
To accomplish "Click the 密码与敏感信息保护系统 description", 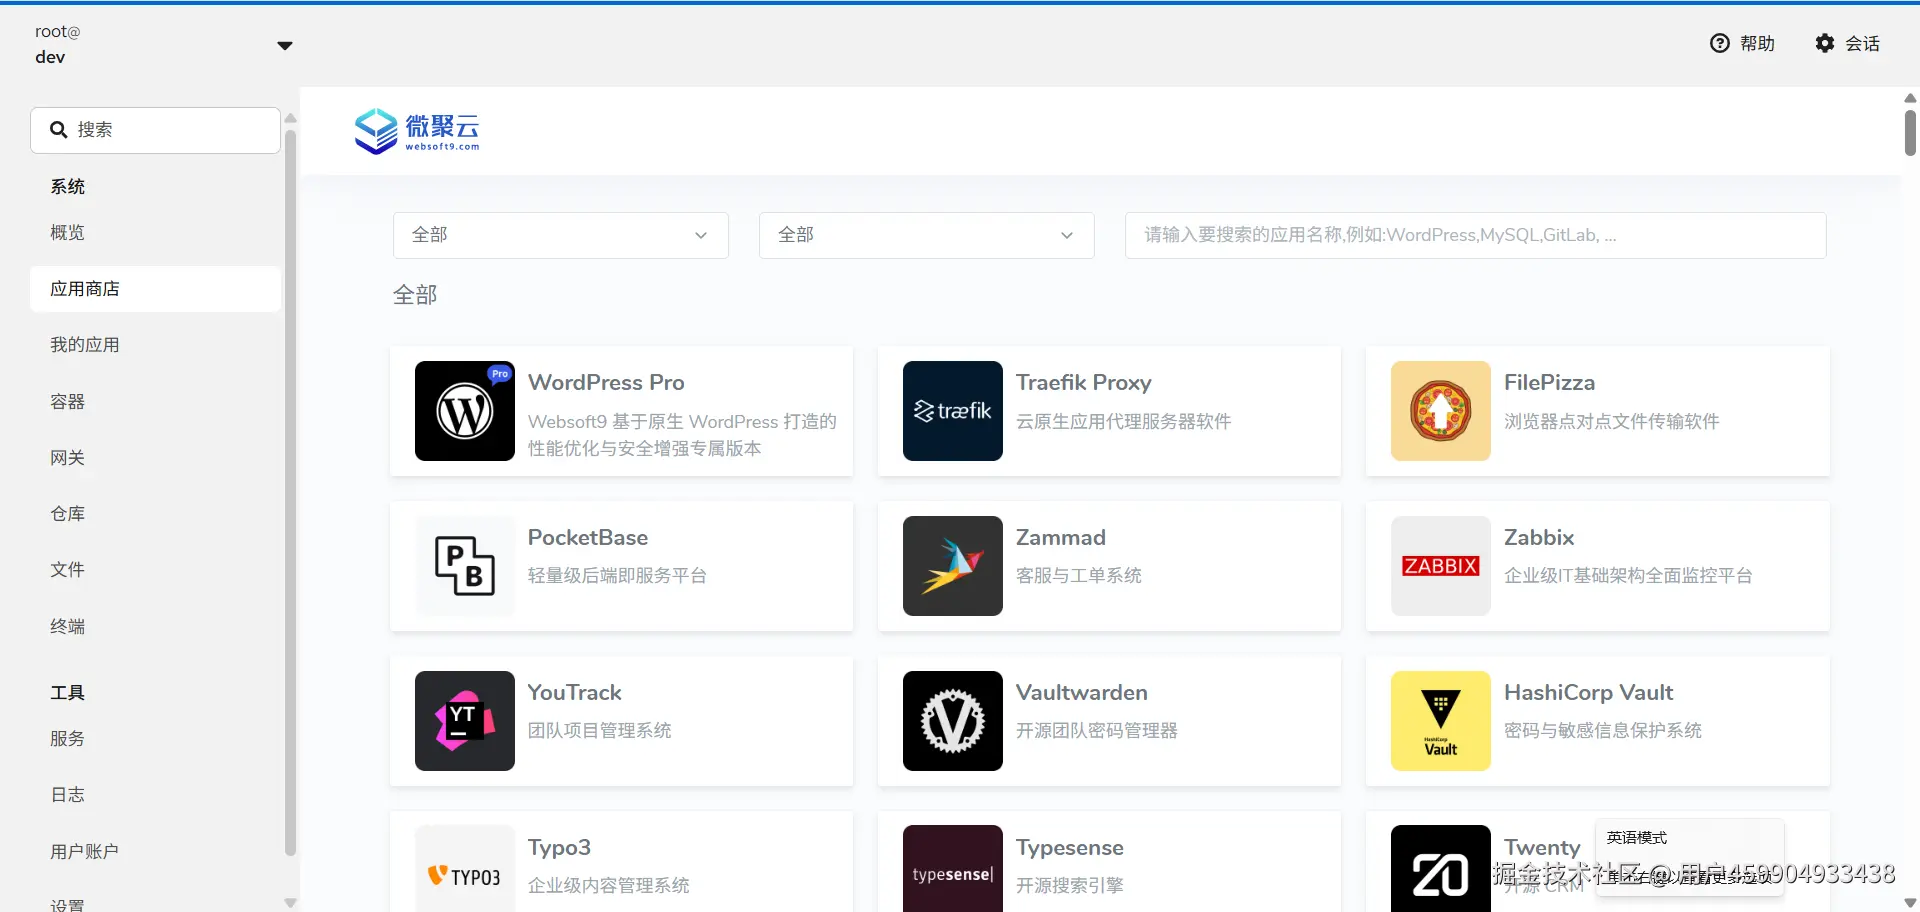I will click(x=1603, y=730).
